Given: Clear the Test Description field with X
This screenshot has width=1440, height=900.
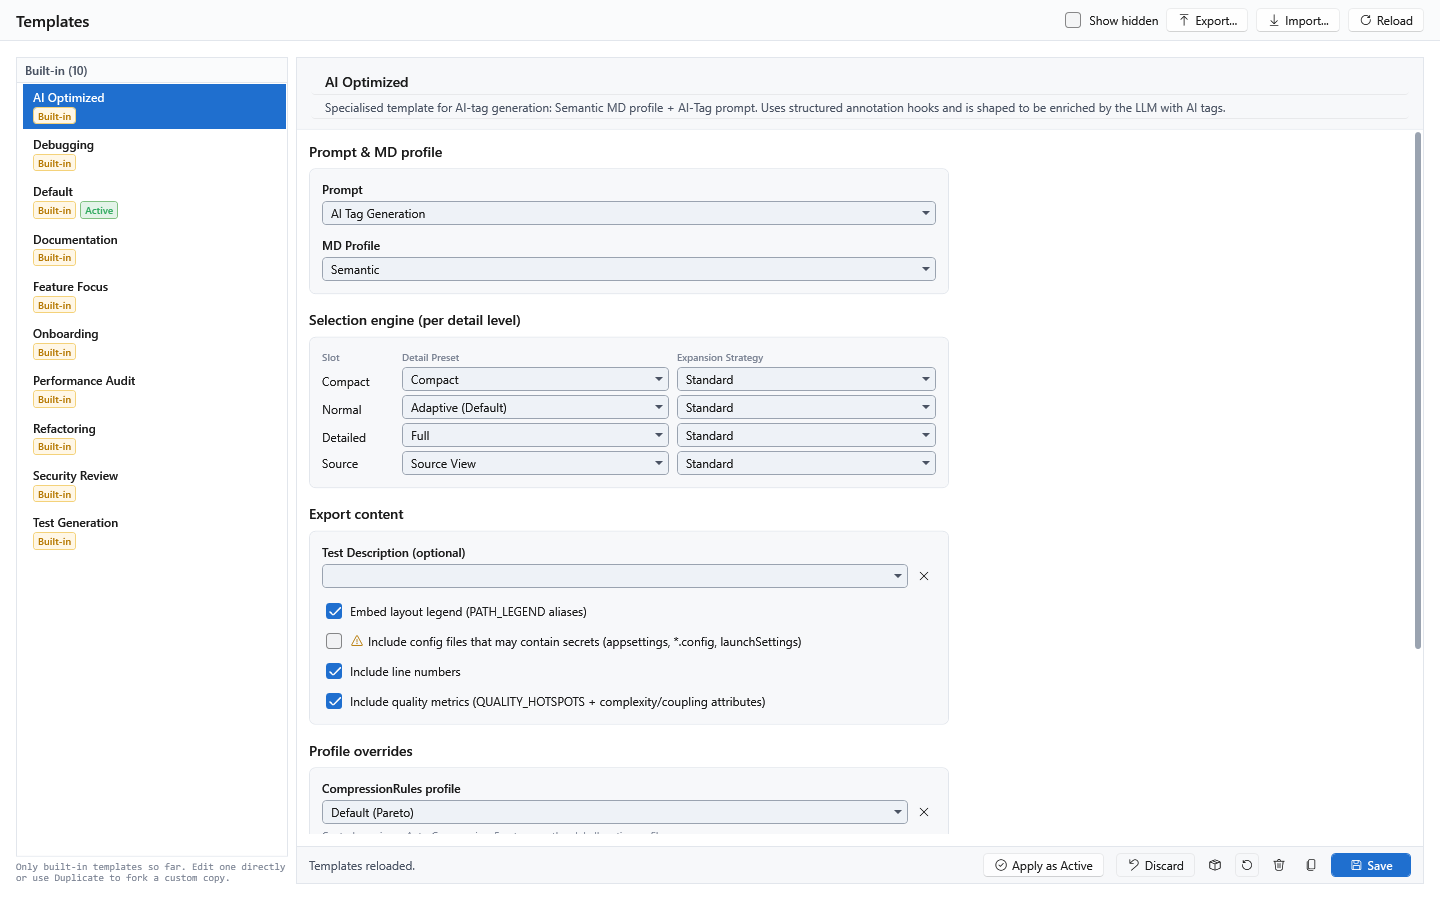Looking at the screenshot, I should pyautogui.click(x=924, y=576).
